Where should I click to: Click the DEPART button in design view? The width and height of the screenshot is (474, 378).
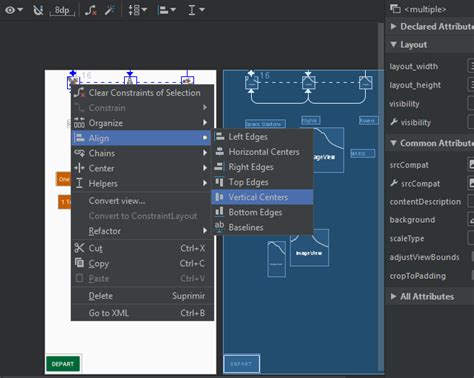pos(63,364)
